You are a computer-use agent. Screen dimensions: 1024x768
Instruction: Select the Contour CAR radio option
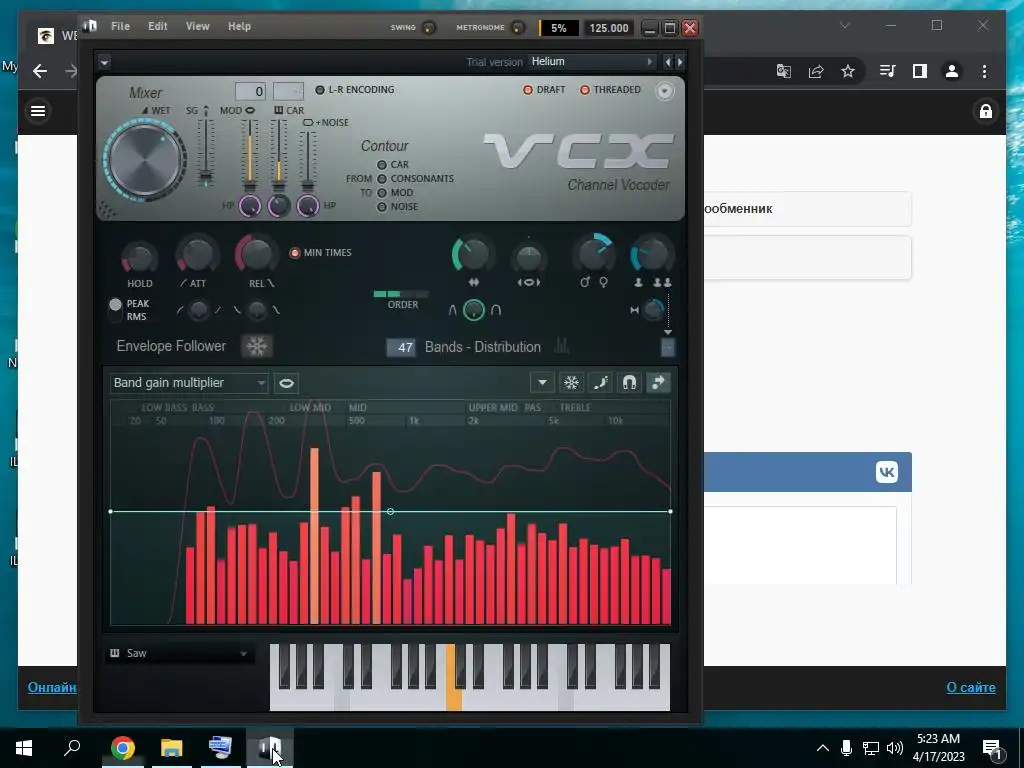(x=382, y=165)
